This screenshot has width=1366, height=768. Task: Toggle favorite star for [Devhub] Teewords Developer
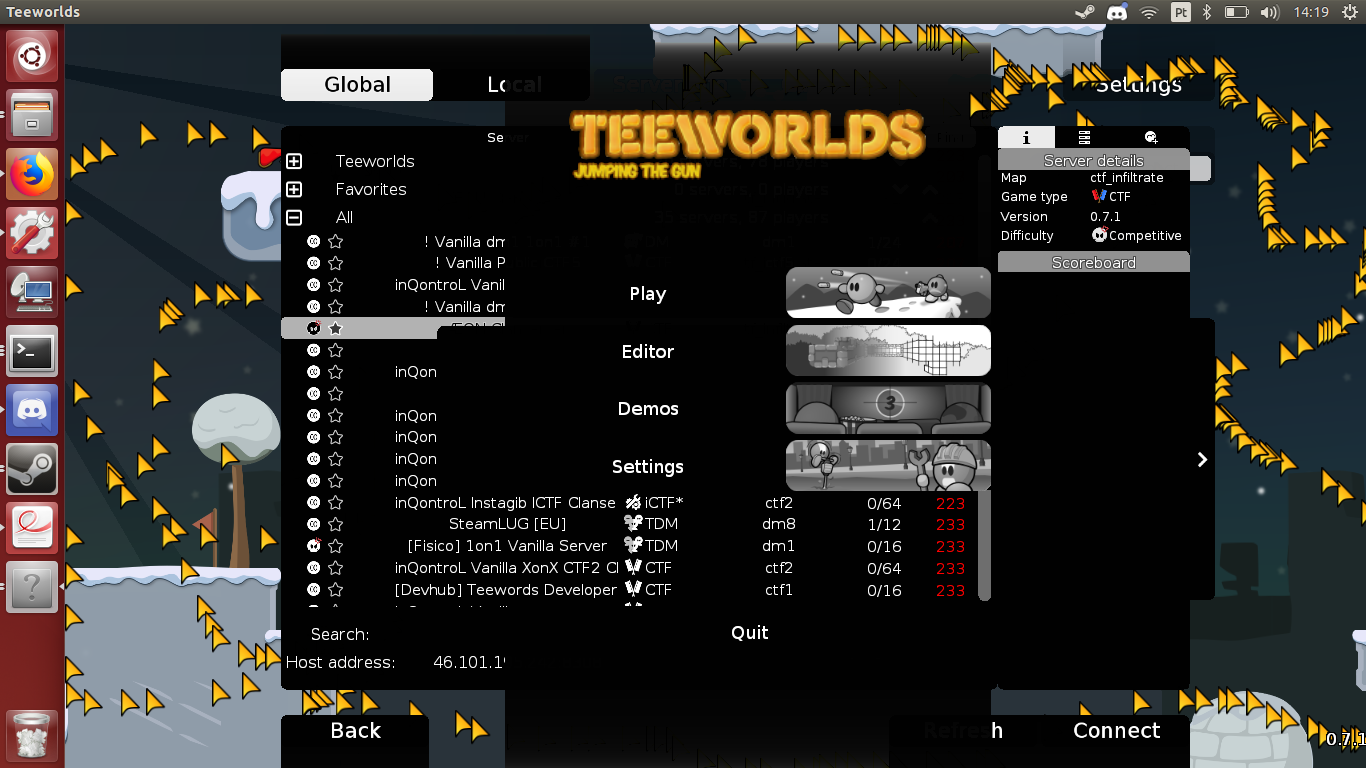point(336,590)
